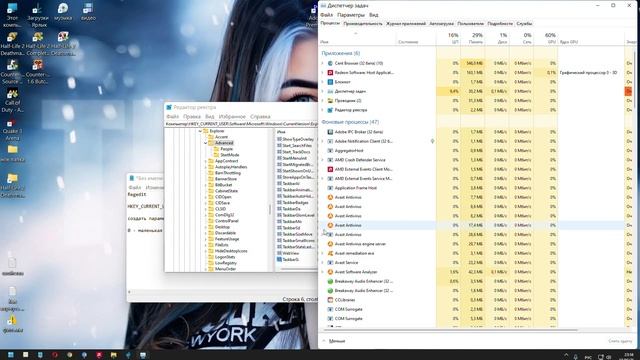The image size is (640, 360).
Task: Open the Windows Start button
Action: tap(11, 355)
